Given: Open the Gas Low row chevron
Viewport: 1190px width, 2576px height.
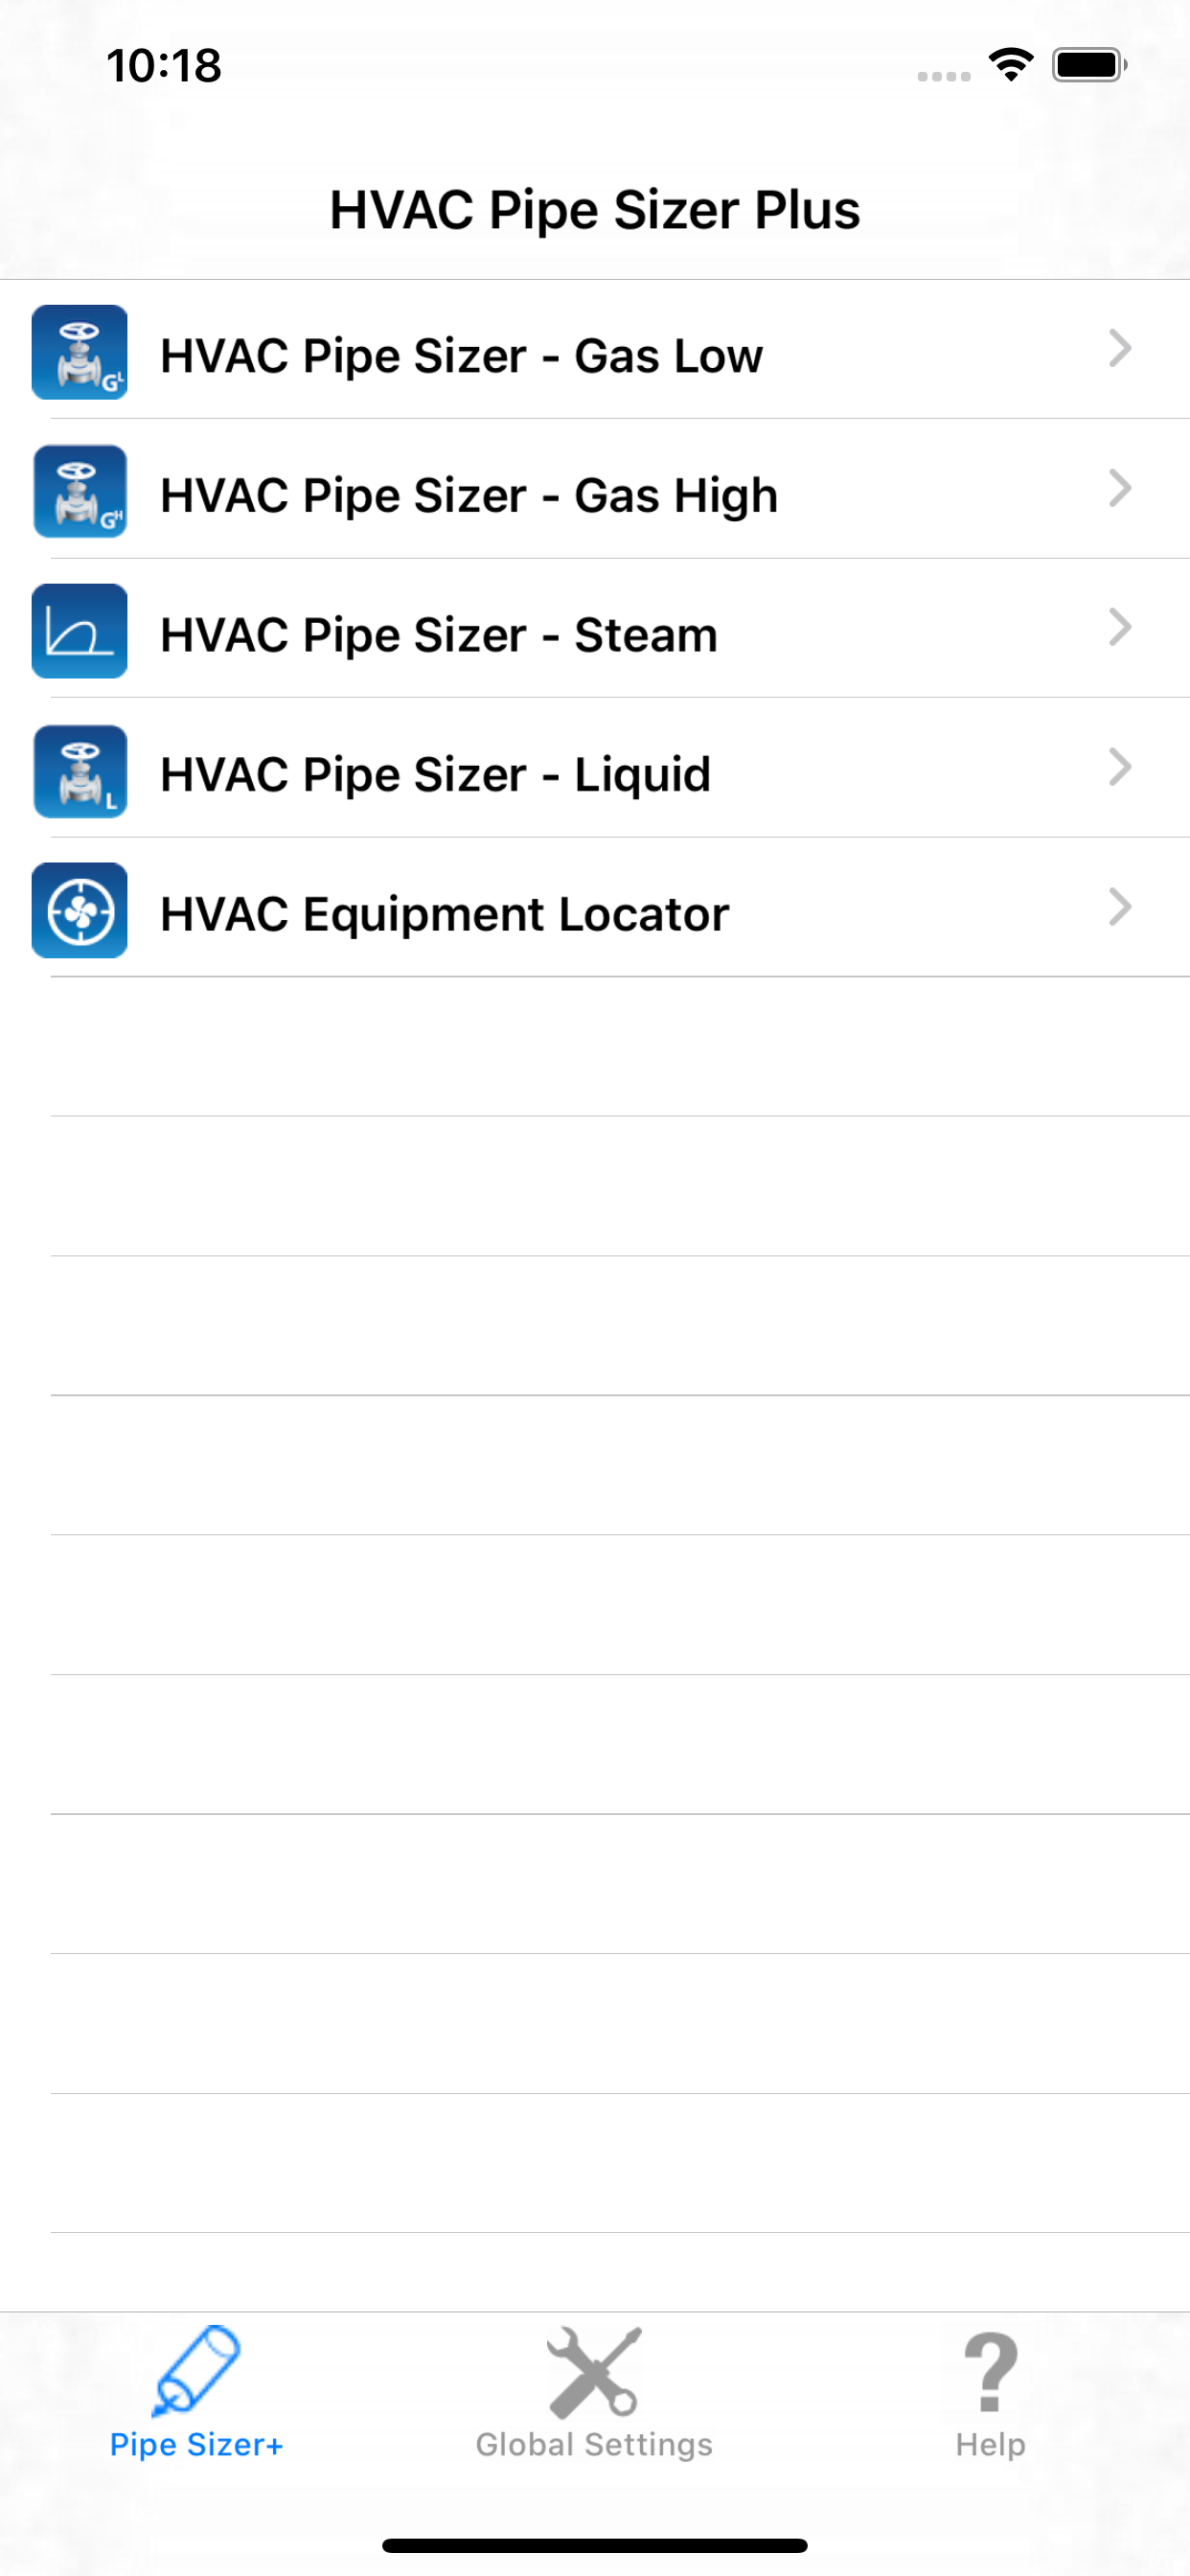Looking at the screenshot, I should (1120, 348).
